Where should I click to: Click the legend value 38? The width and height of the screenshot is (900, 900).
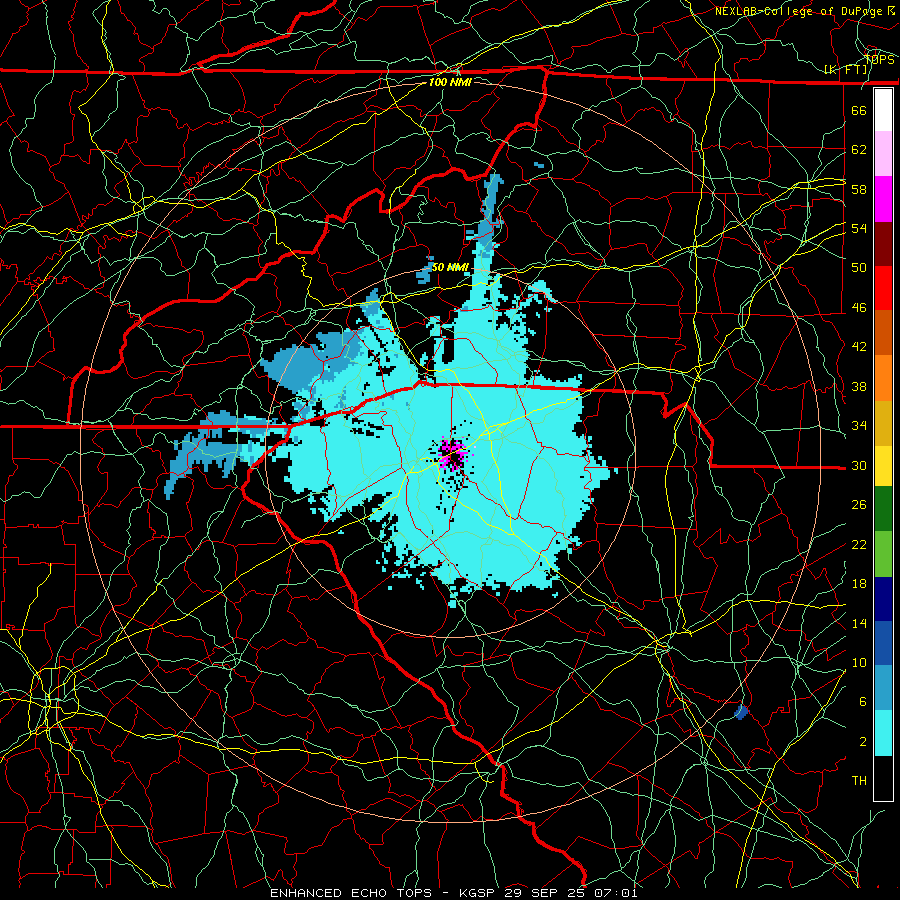coord(859,386)
